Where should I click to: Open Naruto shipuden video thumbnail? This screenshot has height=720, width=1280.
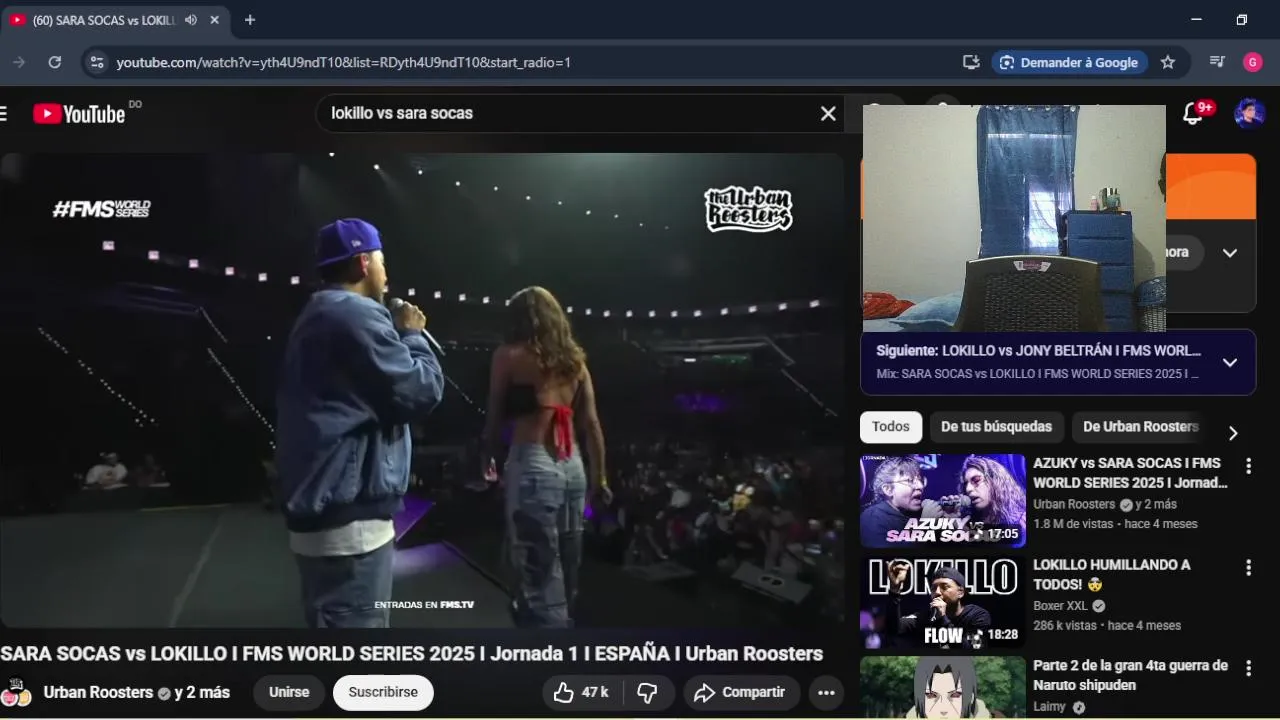943,688
